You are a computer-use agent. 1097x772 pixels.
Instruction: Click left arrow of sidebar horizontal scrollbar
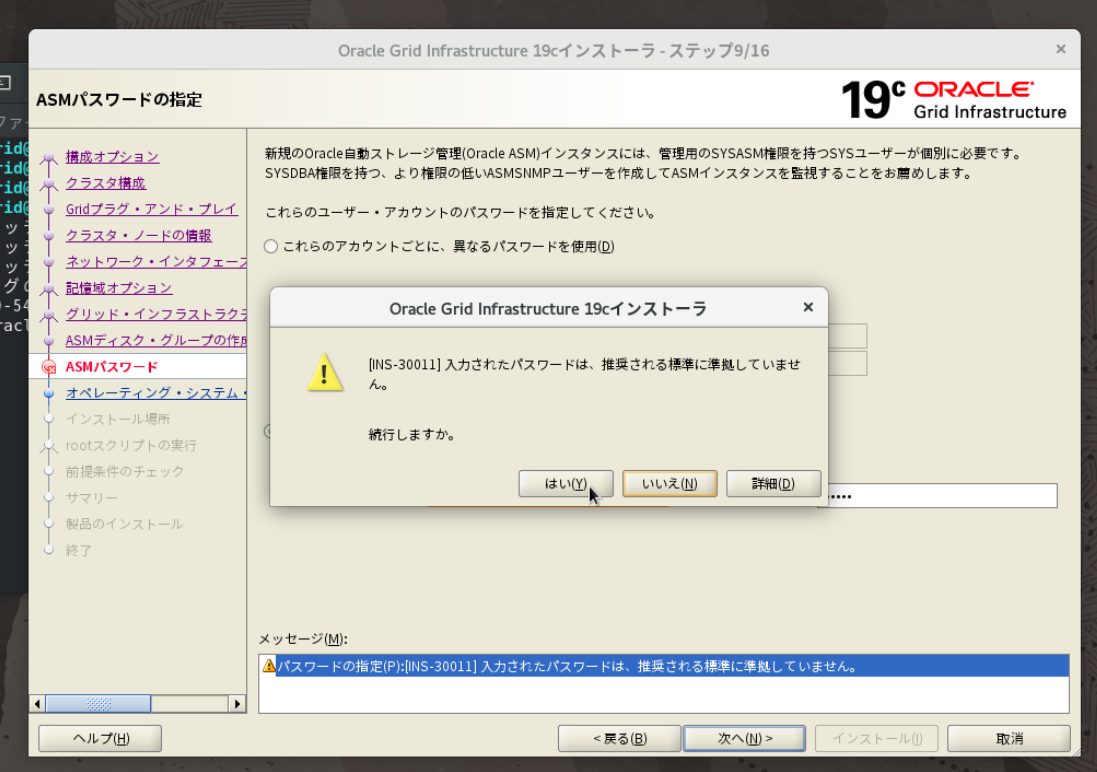pos(38,703)
